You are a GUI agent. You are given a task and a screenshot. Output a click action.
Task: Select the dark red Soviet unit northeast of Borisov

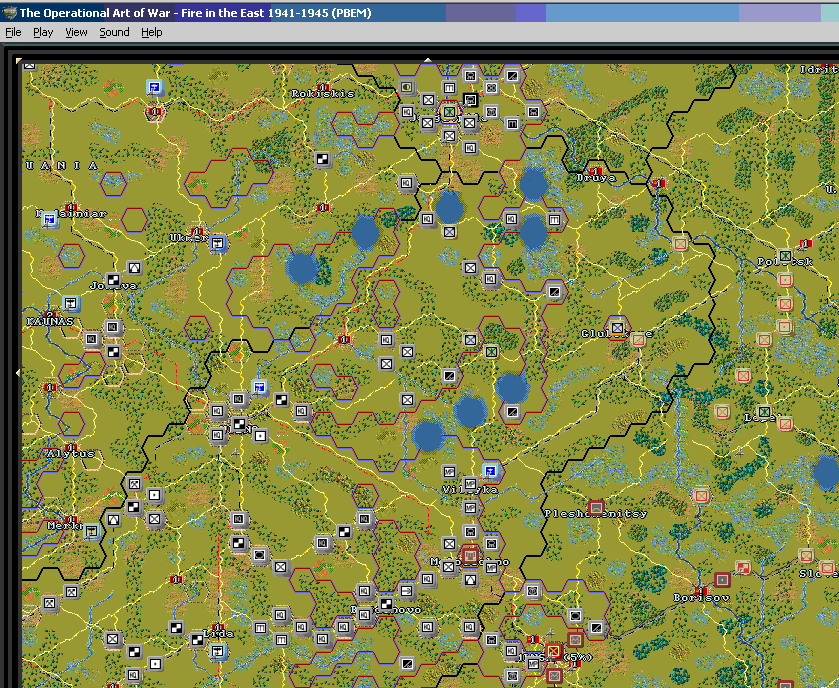(722, 579)
